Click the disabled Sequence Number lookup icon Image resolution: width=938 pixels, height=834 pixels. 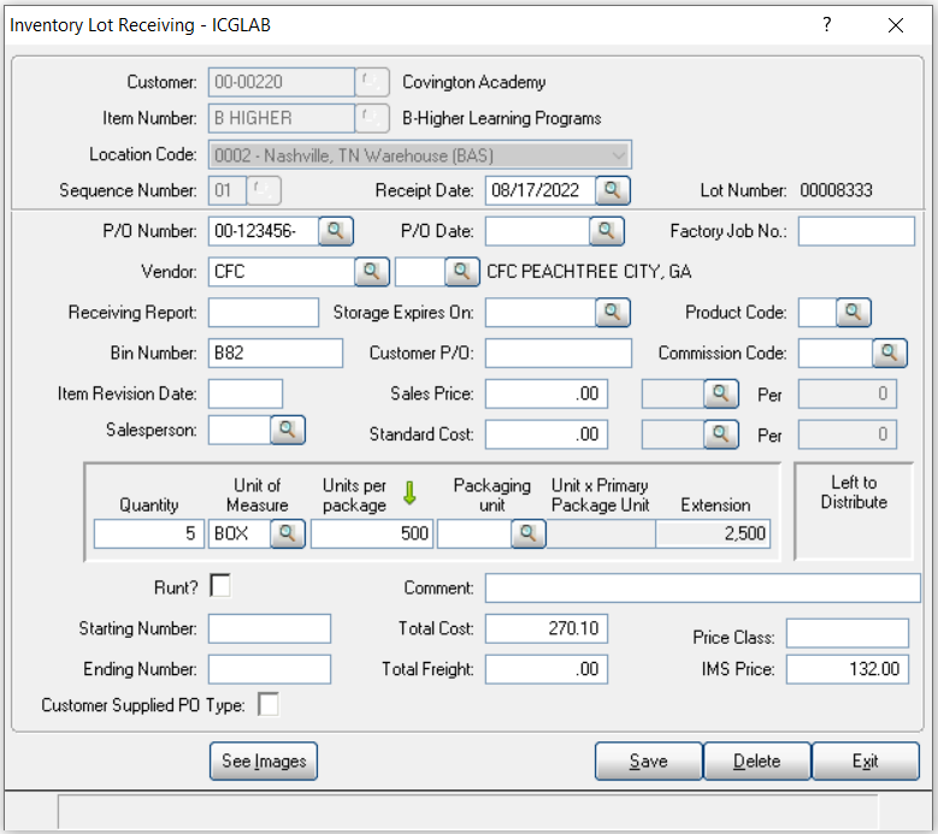[264, 190]
